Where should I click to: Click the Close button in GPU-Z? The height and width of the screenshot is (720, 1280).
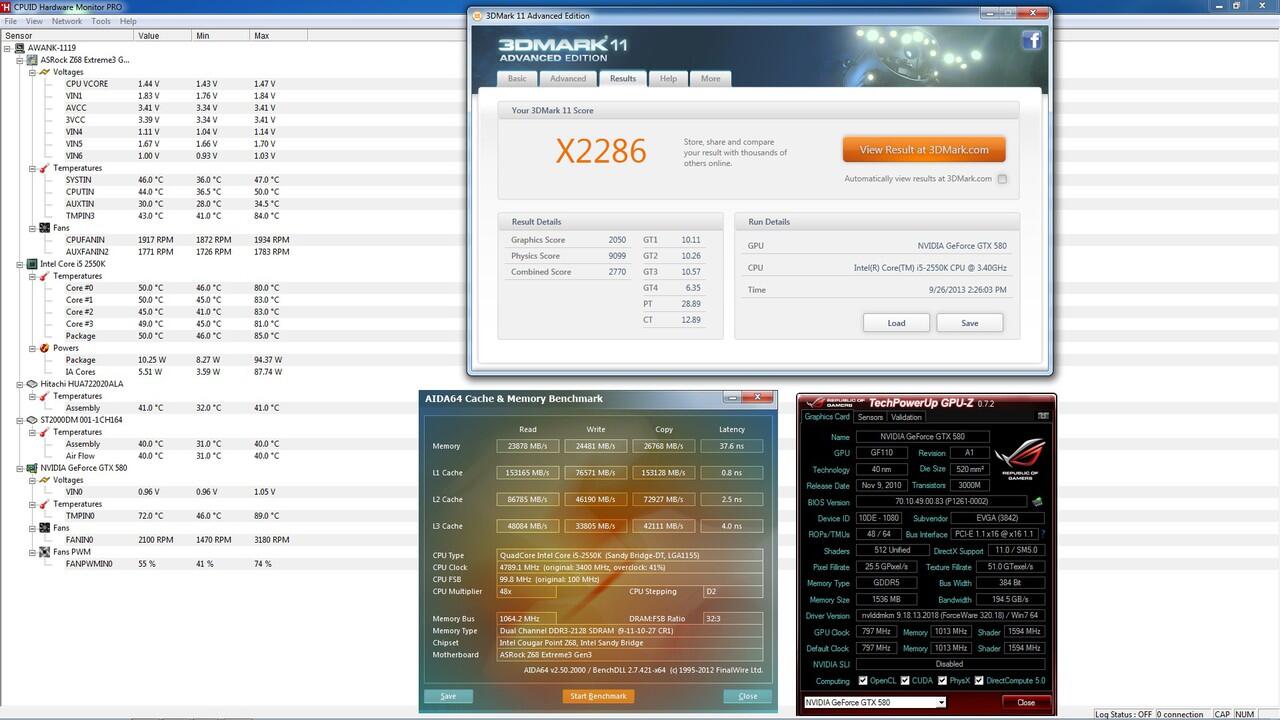tap(1026, 702)
